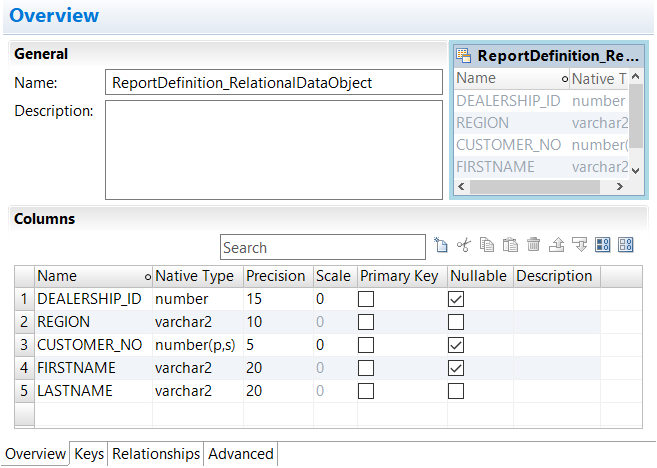Image resolution: width=657 pixels, height=468 pixels.
Task: Click in the Description text area
Action: tap(272, 149)
